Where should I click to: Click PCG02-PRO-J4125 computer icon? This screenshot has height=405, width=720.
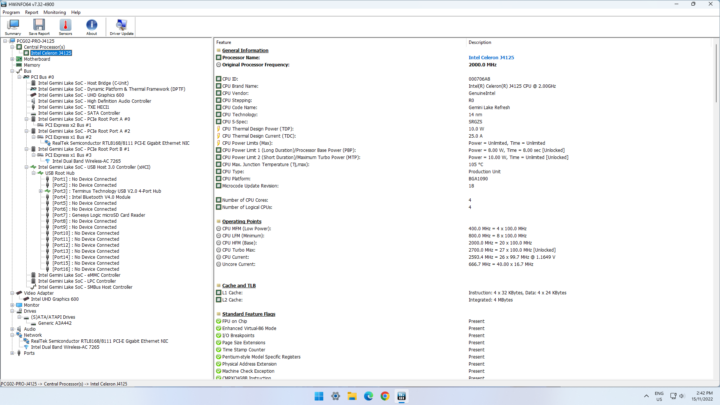point(12,41)
